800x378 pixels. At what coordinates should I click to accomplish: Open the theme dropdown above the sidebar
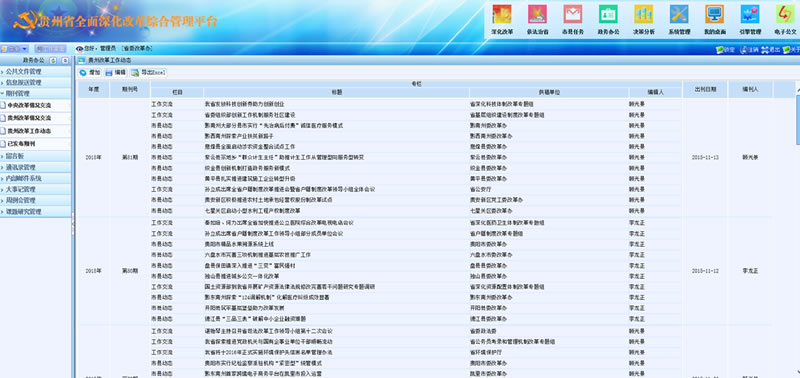tap(15, 49)
